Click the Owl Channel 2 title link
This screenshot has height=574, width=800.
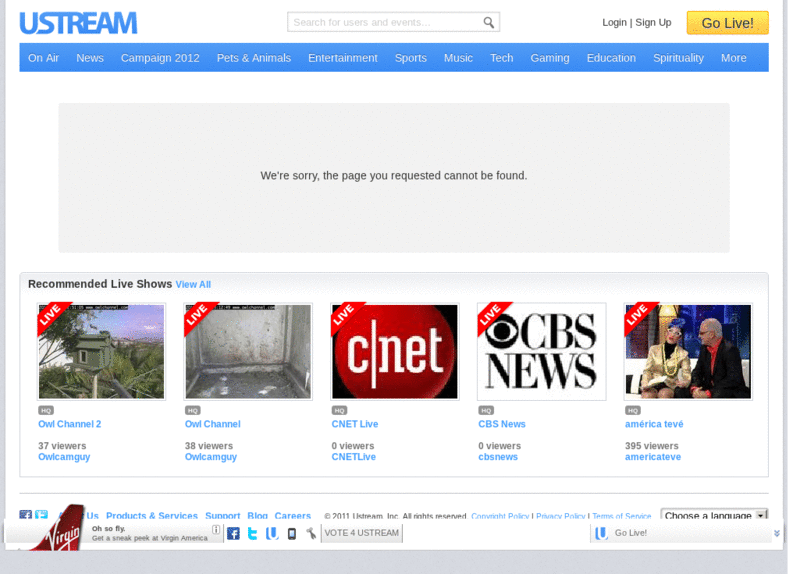coord(69,424)
